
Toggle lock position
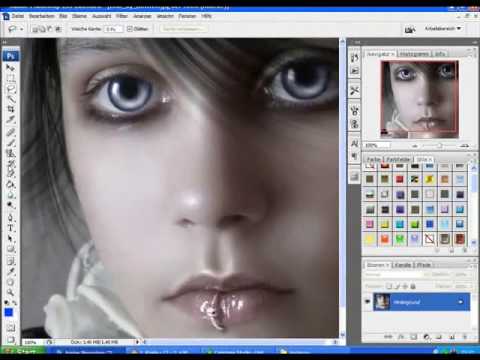point(405,286)
